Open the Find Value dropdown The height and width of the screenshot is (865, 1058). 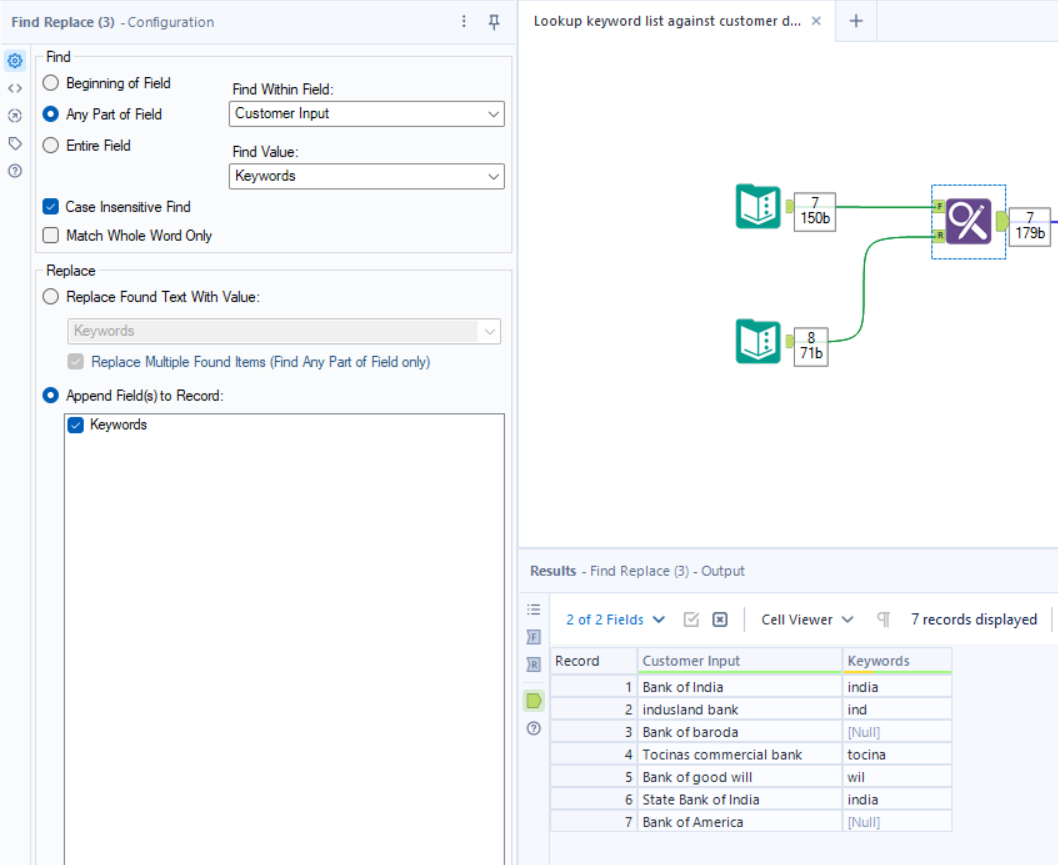point(366,176)
